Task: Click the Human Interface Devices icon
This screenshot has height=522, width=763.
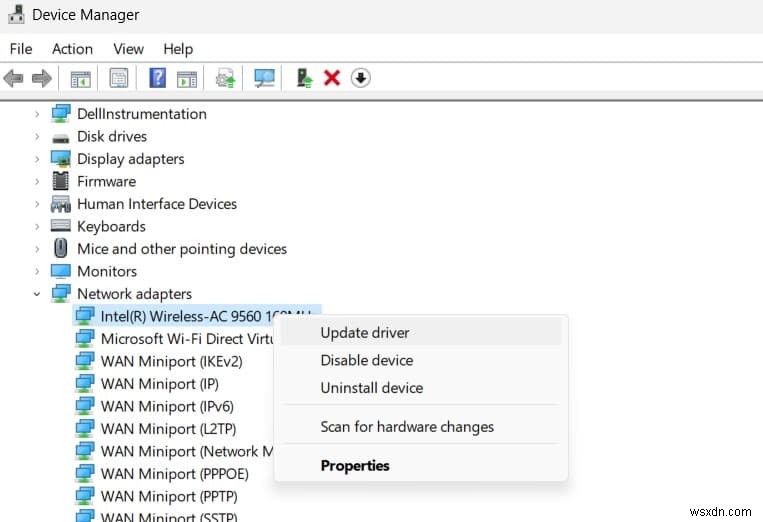Action: 61,204
